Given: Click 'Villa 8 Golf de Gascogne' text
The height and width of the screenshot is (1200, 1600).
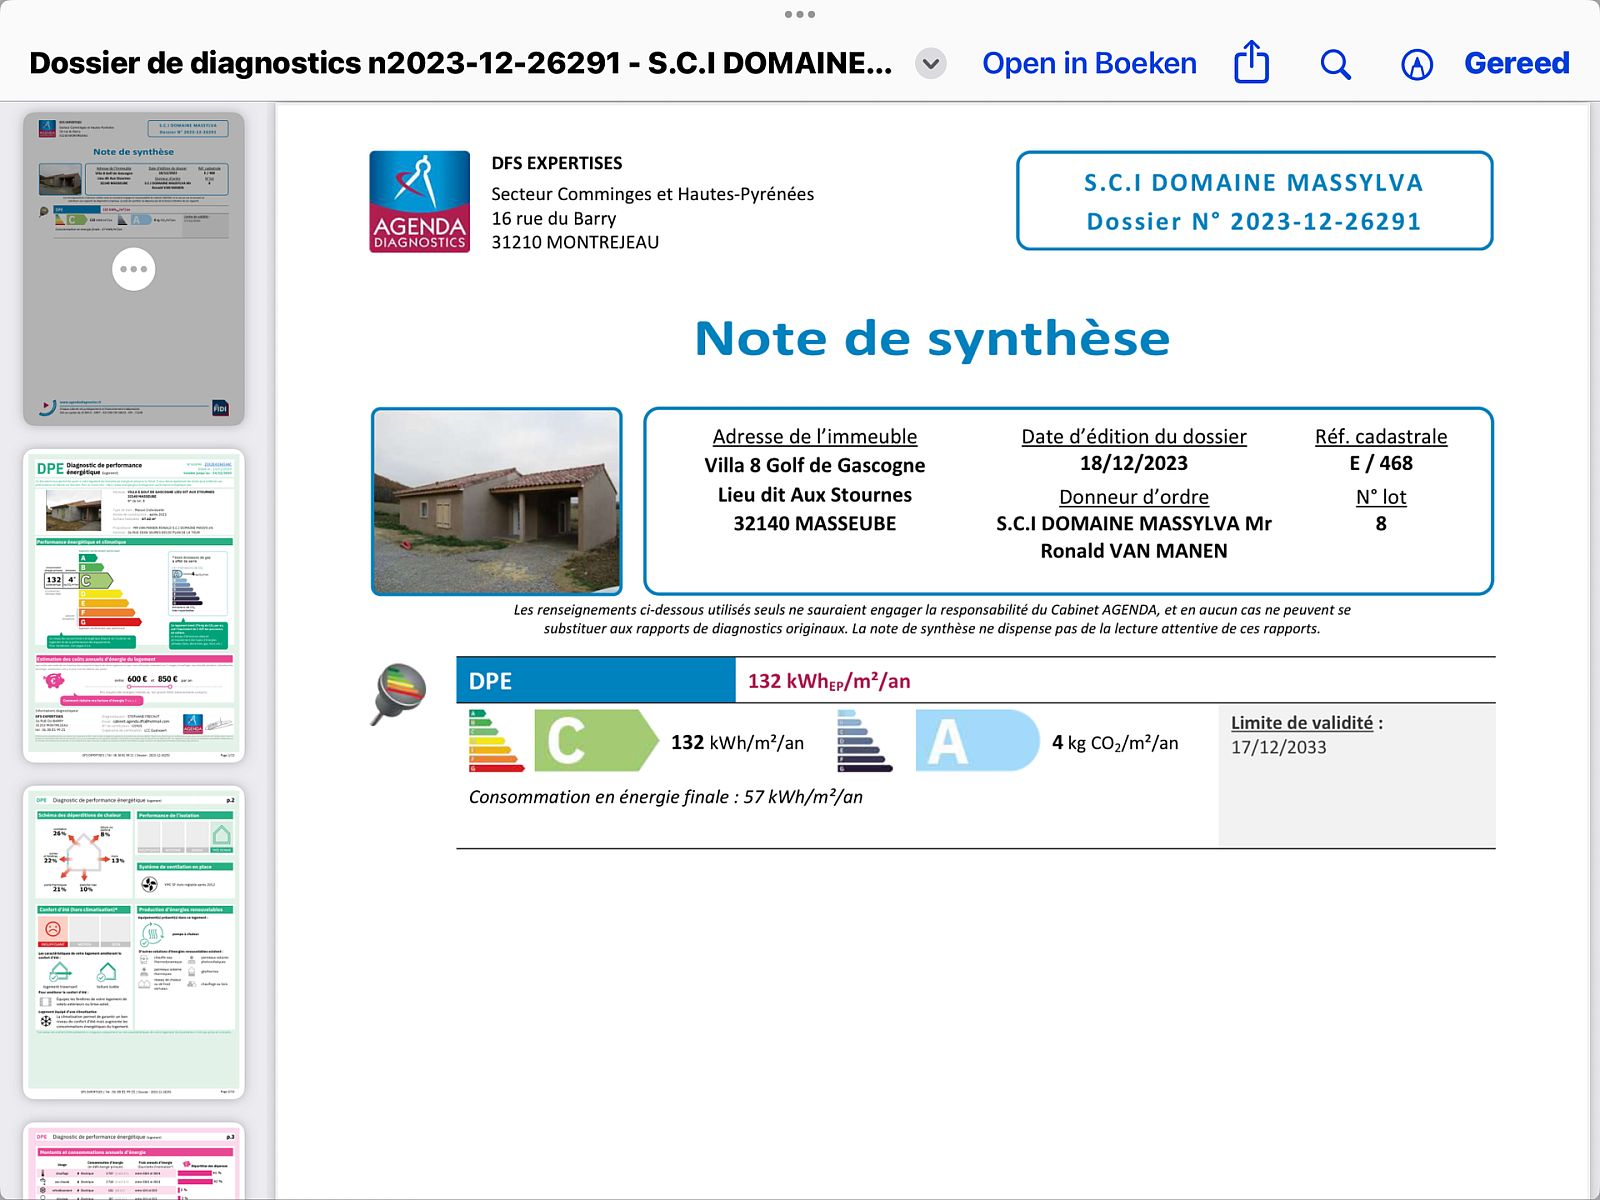Looking at the screenshot, I should pos(815,465).
